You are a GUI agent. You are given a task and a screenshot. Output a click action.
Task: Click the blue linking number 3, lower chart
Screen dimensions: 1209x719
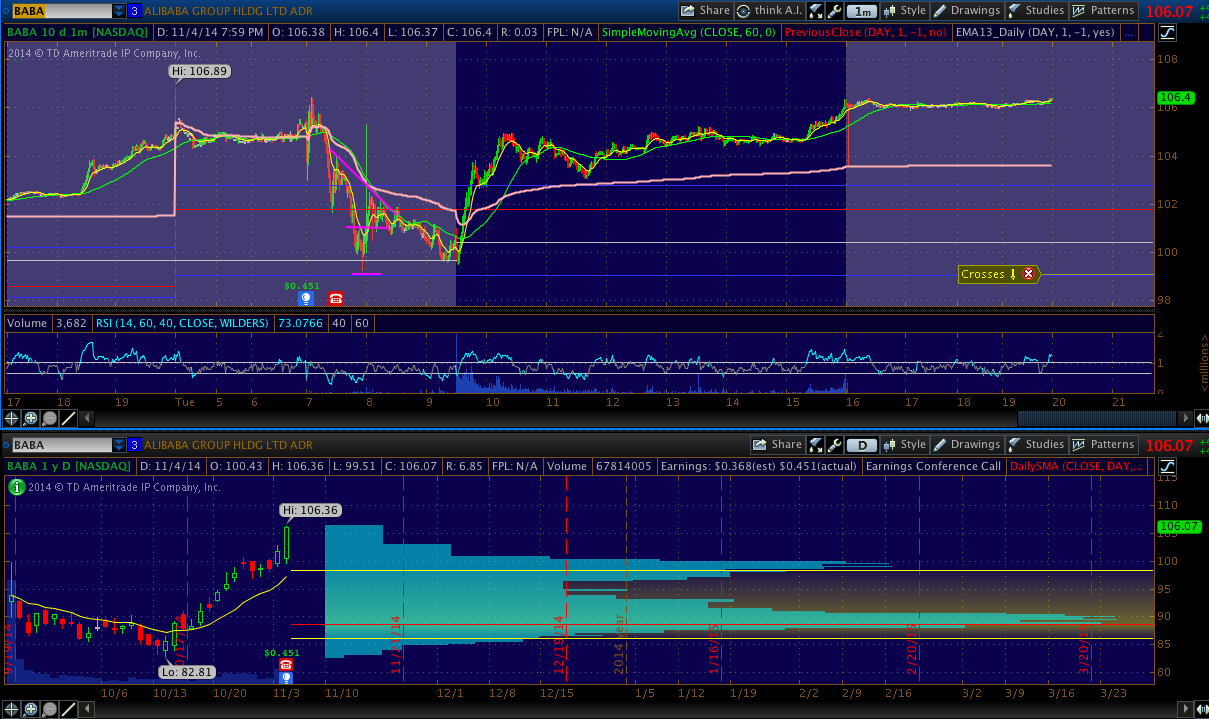click(x=134, y=445)
